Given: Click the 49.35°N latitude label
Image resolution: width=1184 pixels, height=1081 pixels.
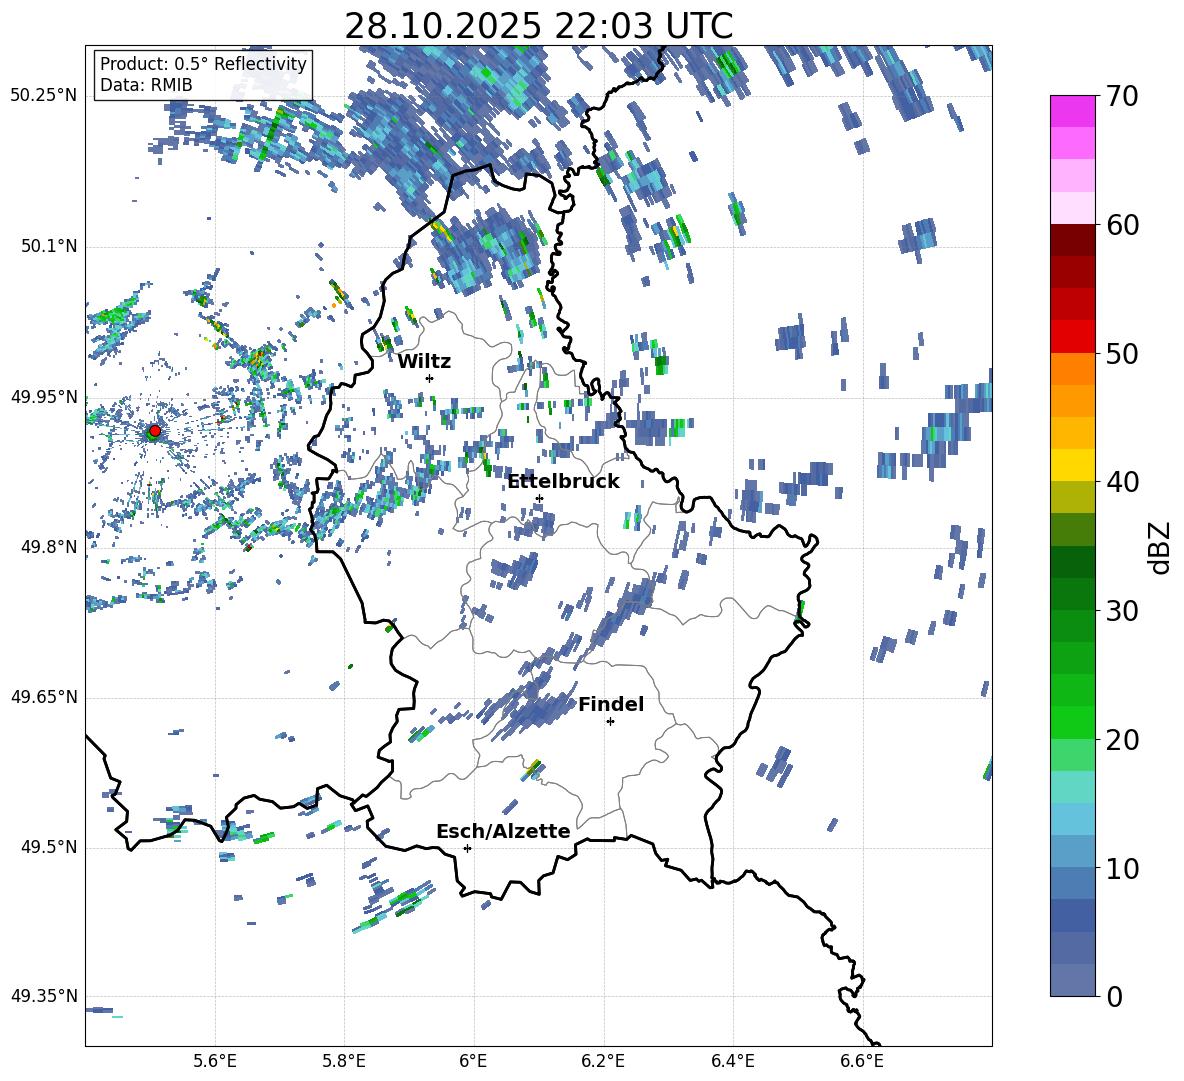Looking at the screenshot, I should (x=44, y=996).
